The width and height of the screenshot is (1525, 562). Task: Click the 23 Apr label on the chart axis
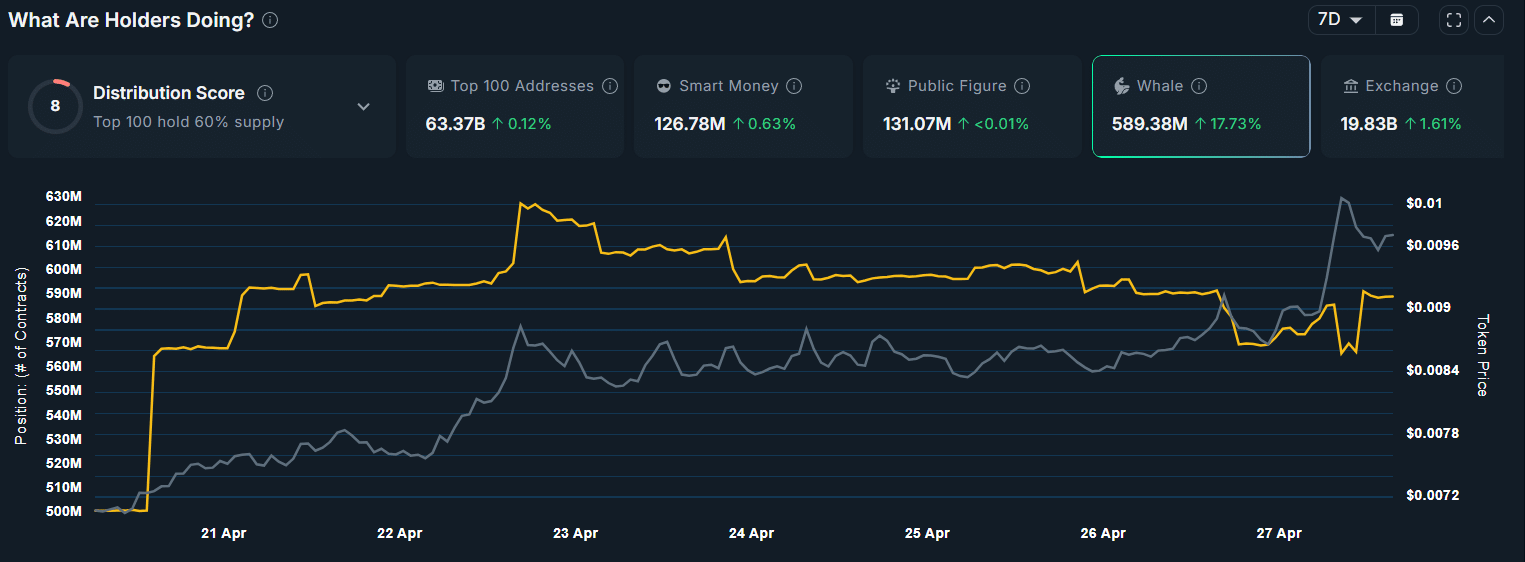click(575, 534)
